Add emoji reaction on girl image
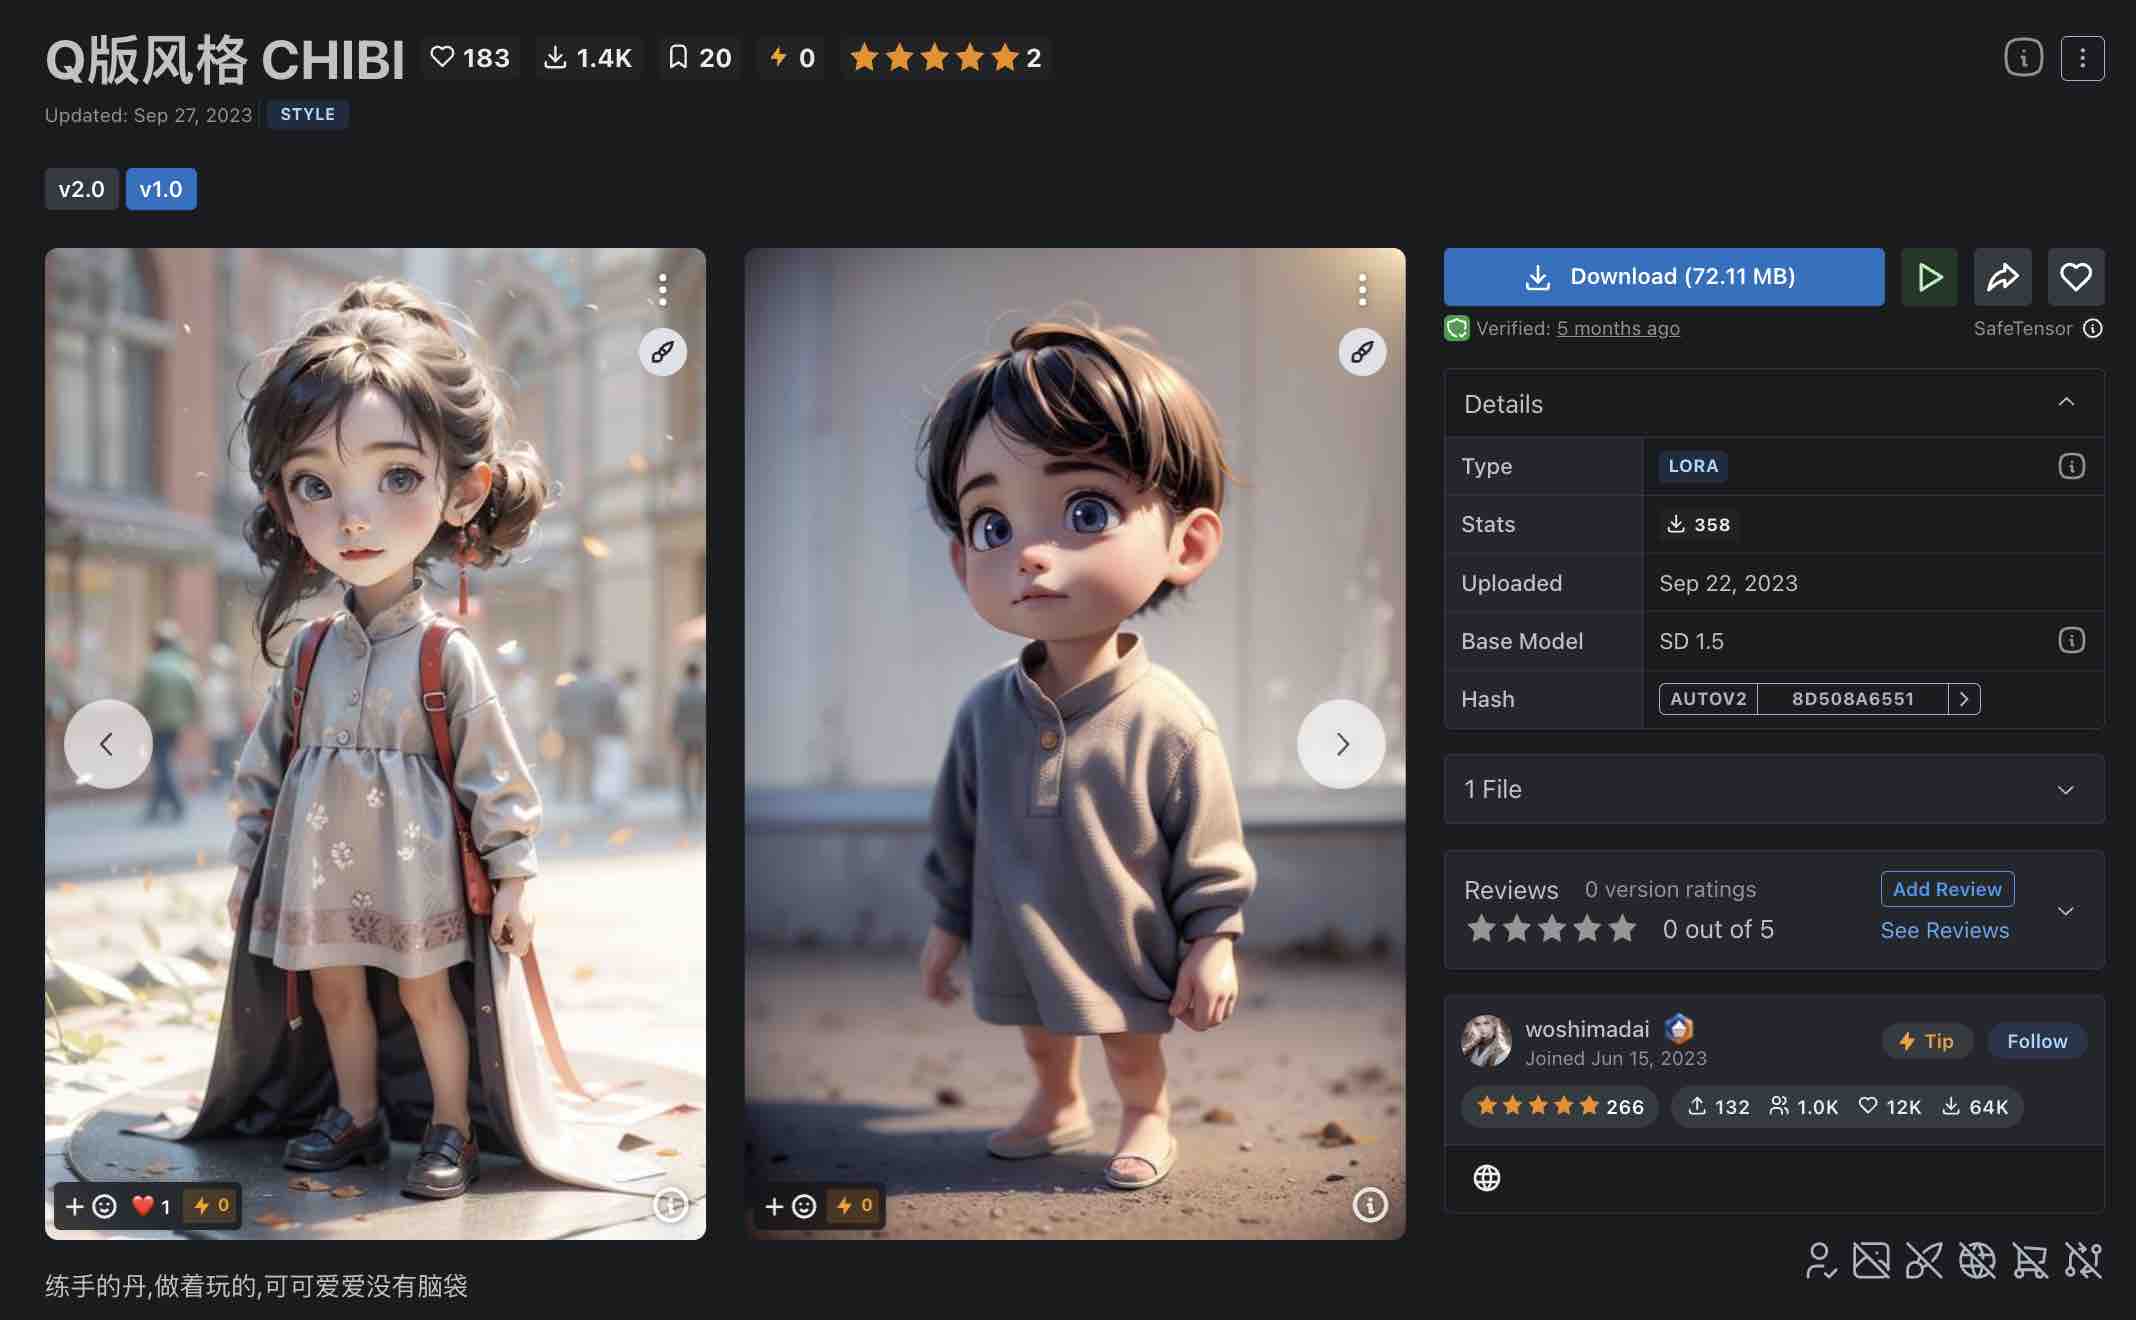The width and height of the screenshot is (2136, 1320). 90,1206
